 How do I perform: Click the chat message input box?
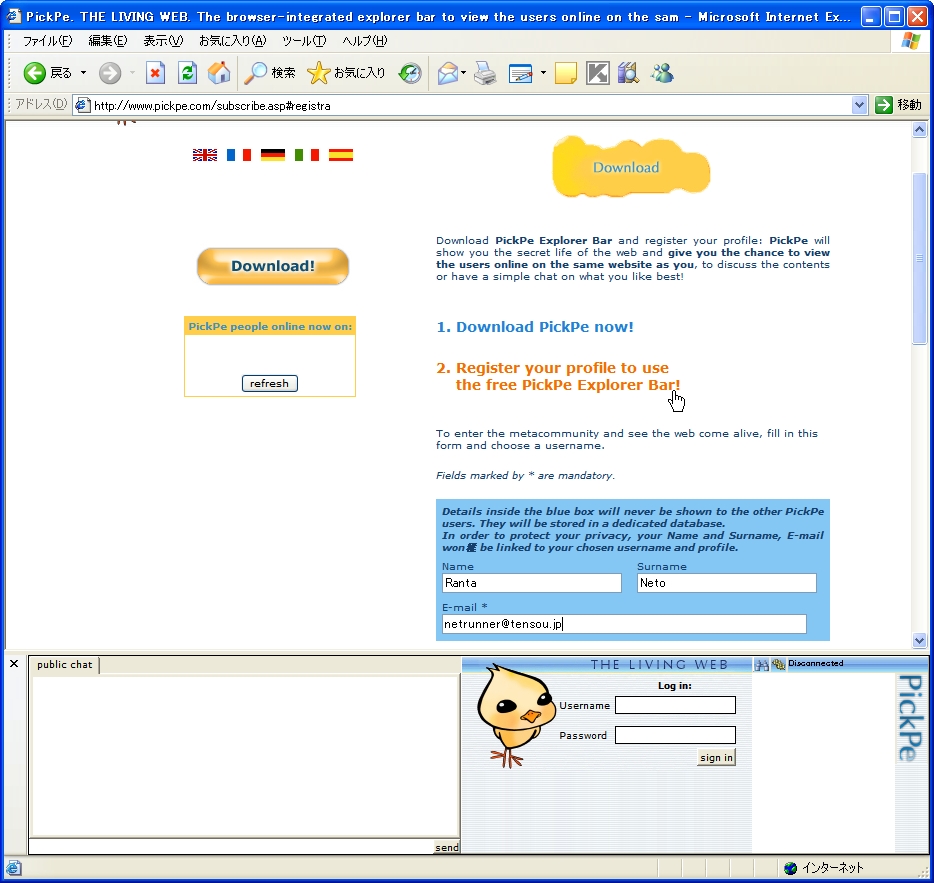coord(231,847)
